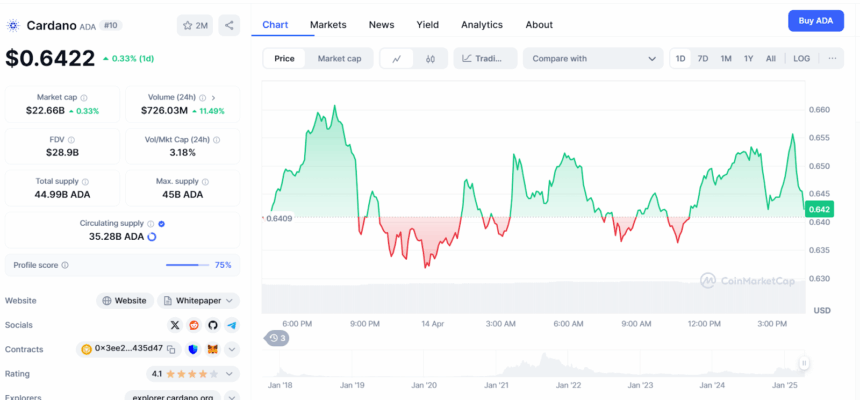Open explorer.cardano.org link
The height and width of the screenshot is (400, 860).
(x=173, y=397)
